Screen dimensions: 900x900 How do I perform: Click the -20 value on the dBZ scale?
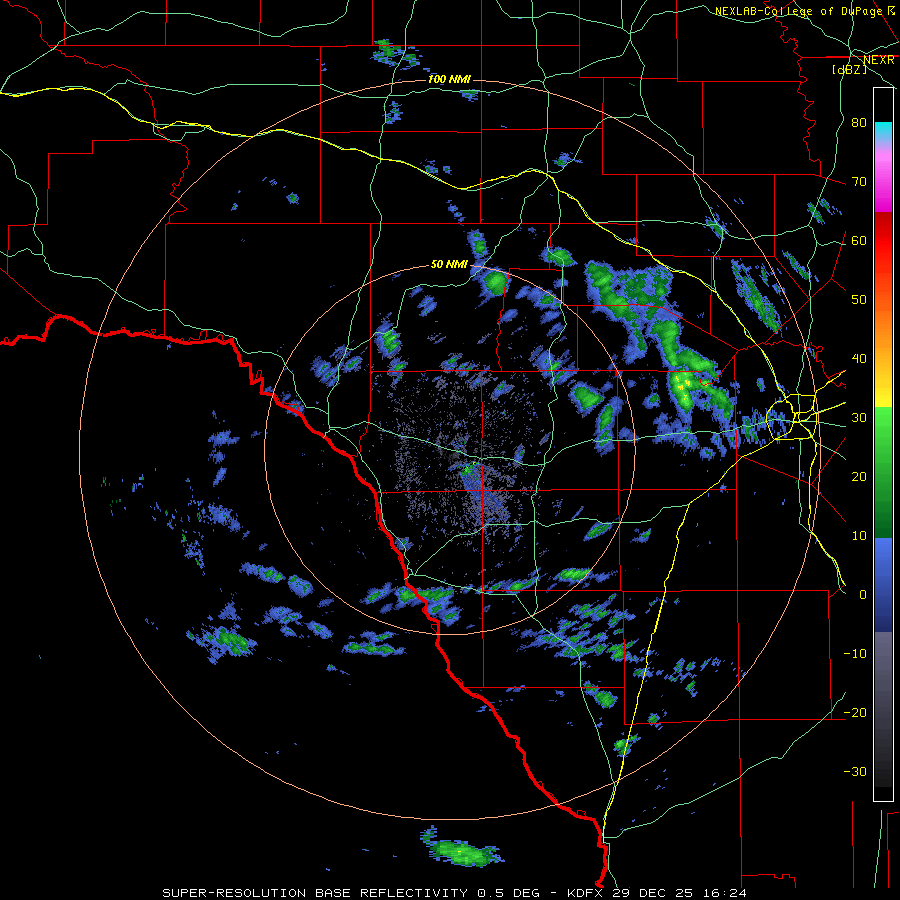pos(855,712)
